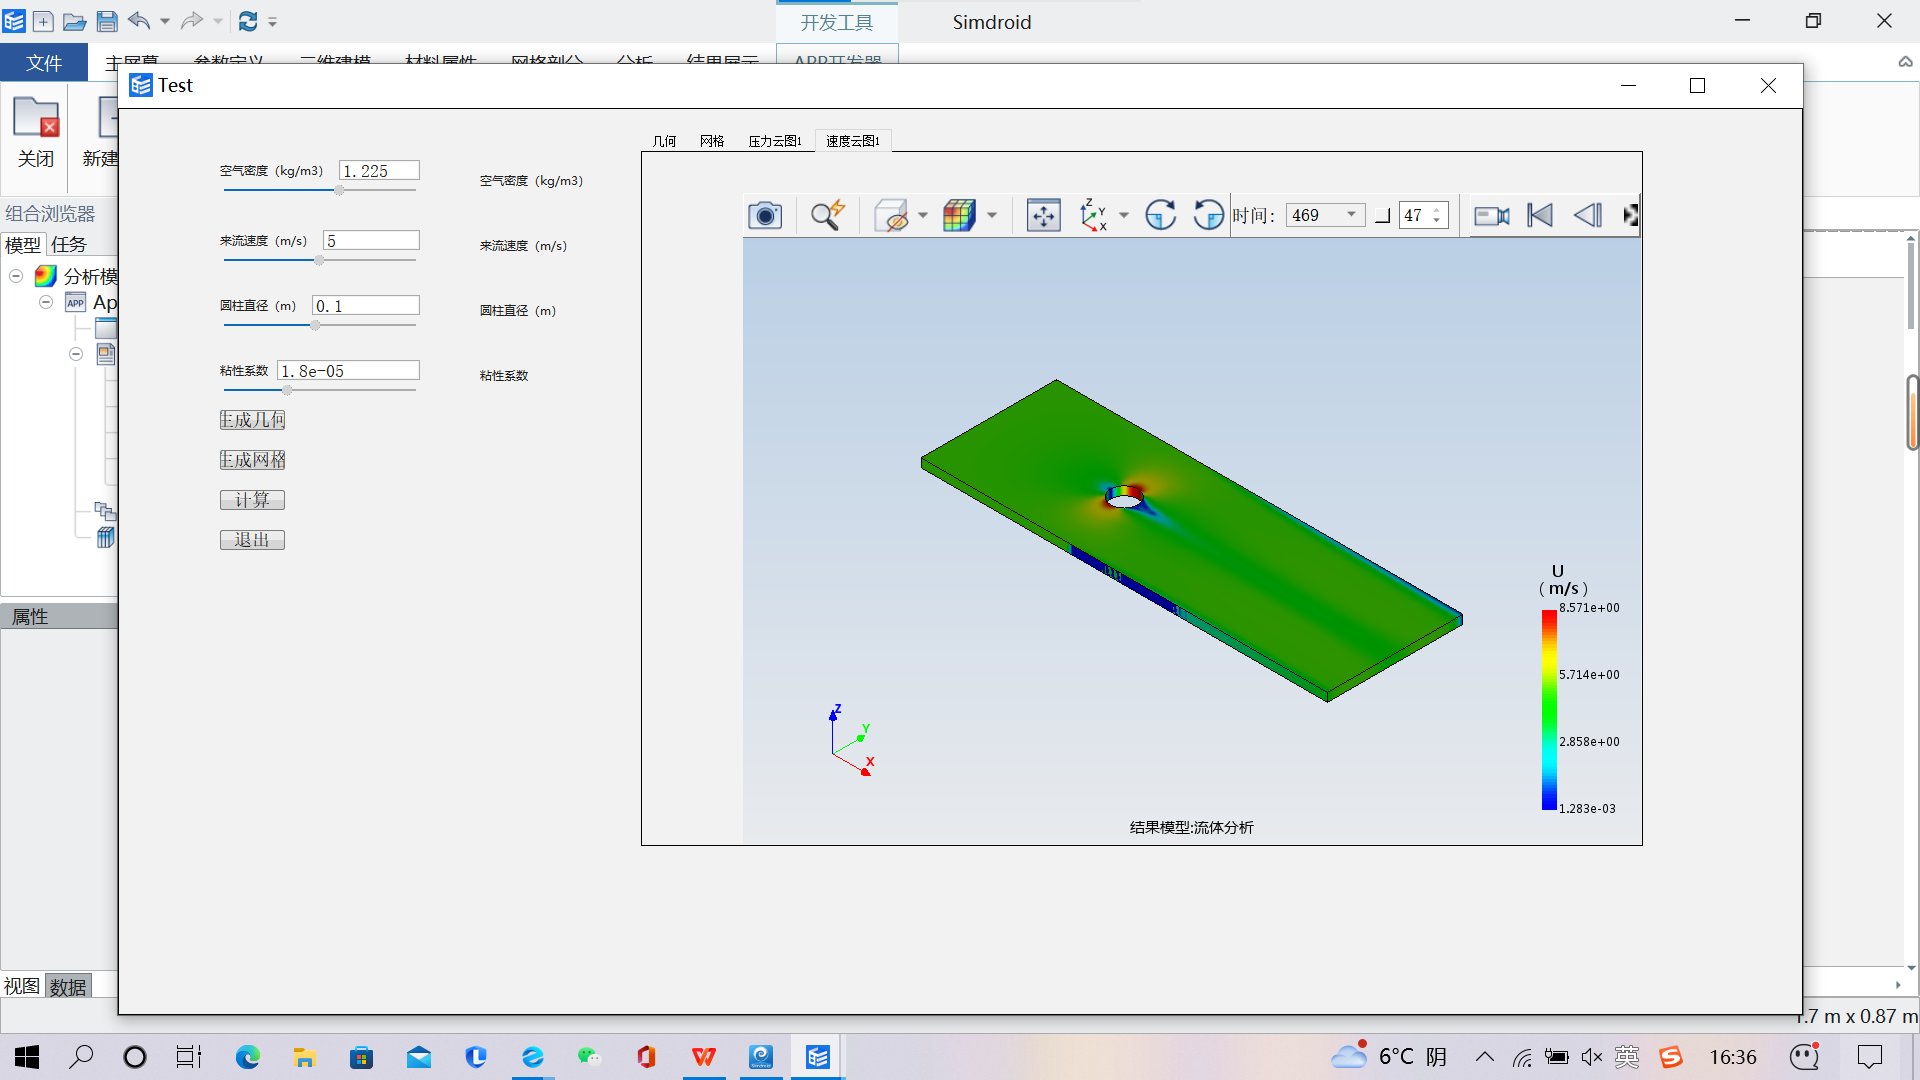Open the Undo history dropdown arrow
The width and height of the screenshot is (1920, 1080).
165,21
